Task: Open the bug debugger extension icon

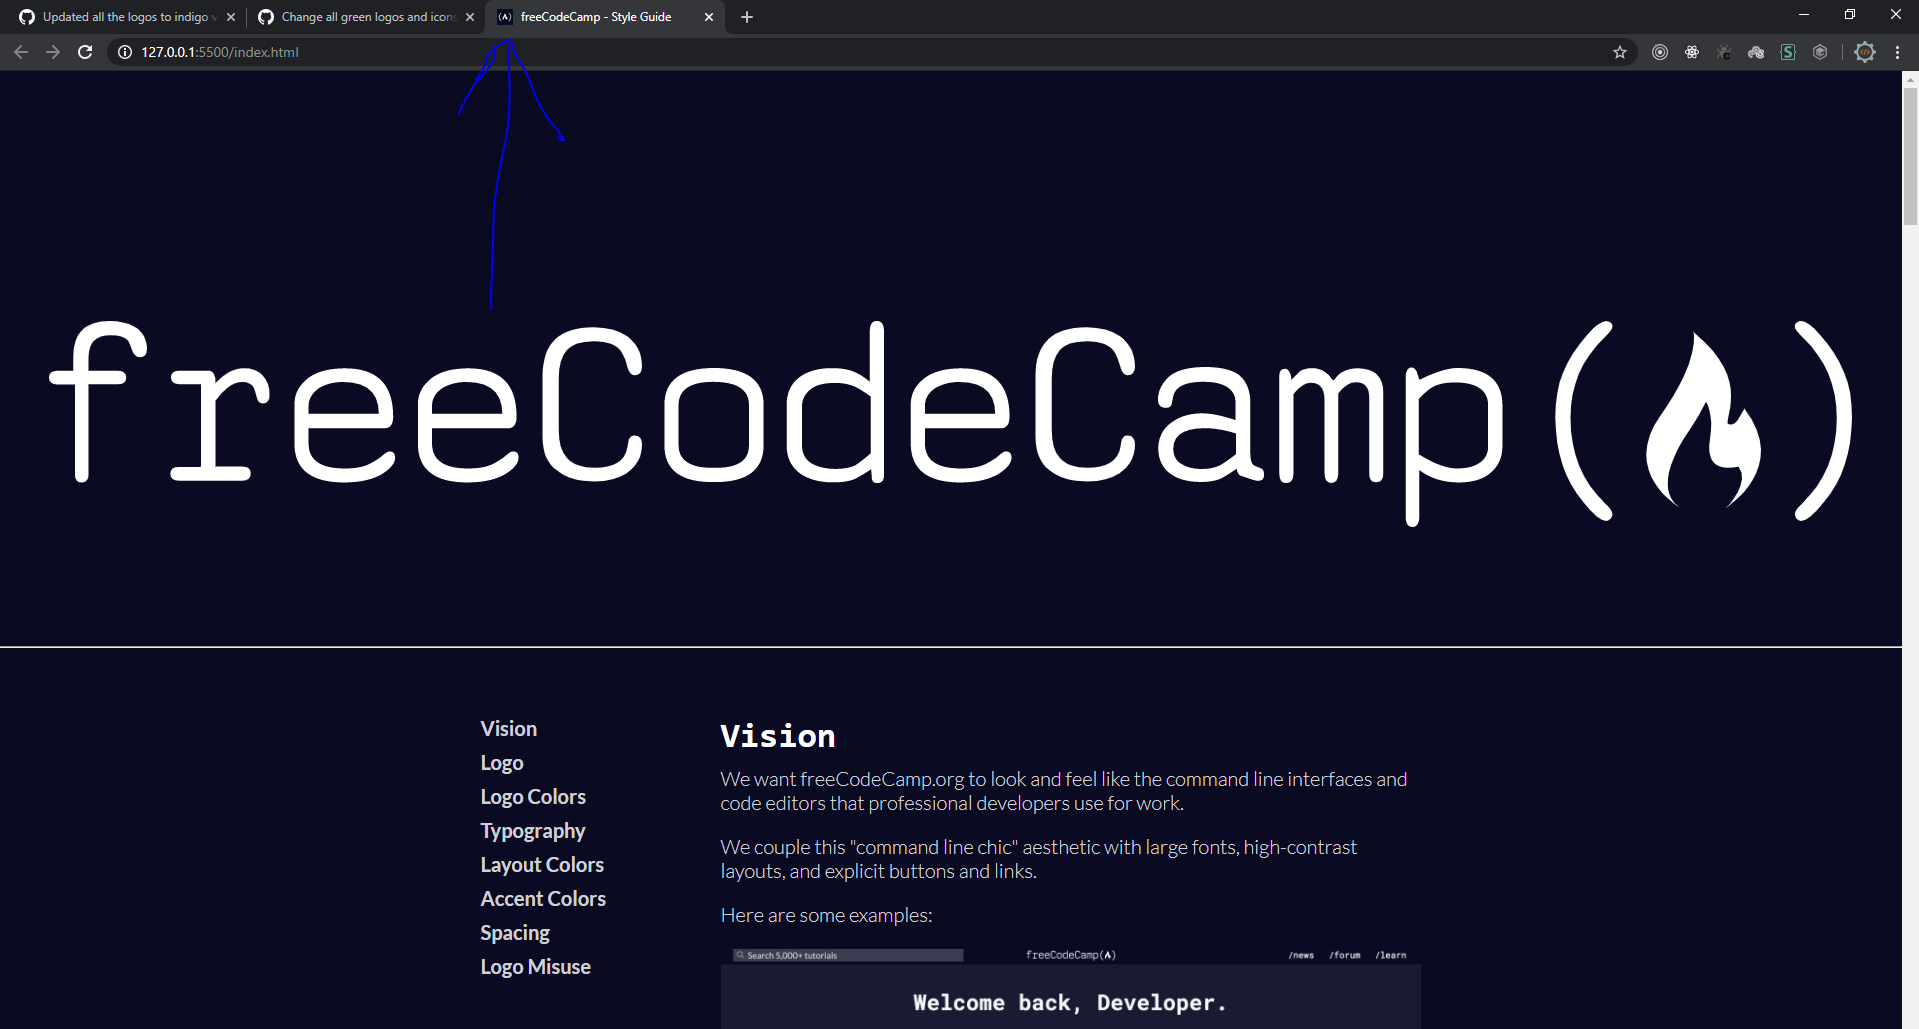Action: pyautogui.click(x=1724, y=52)
